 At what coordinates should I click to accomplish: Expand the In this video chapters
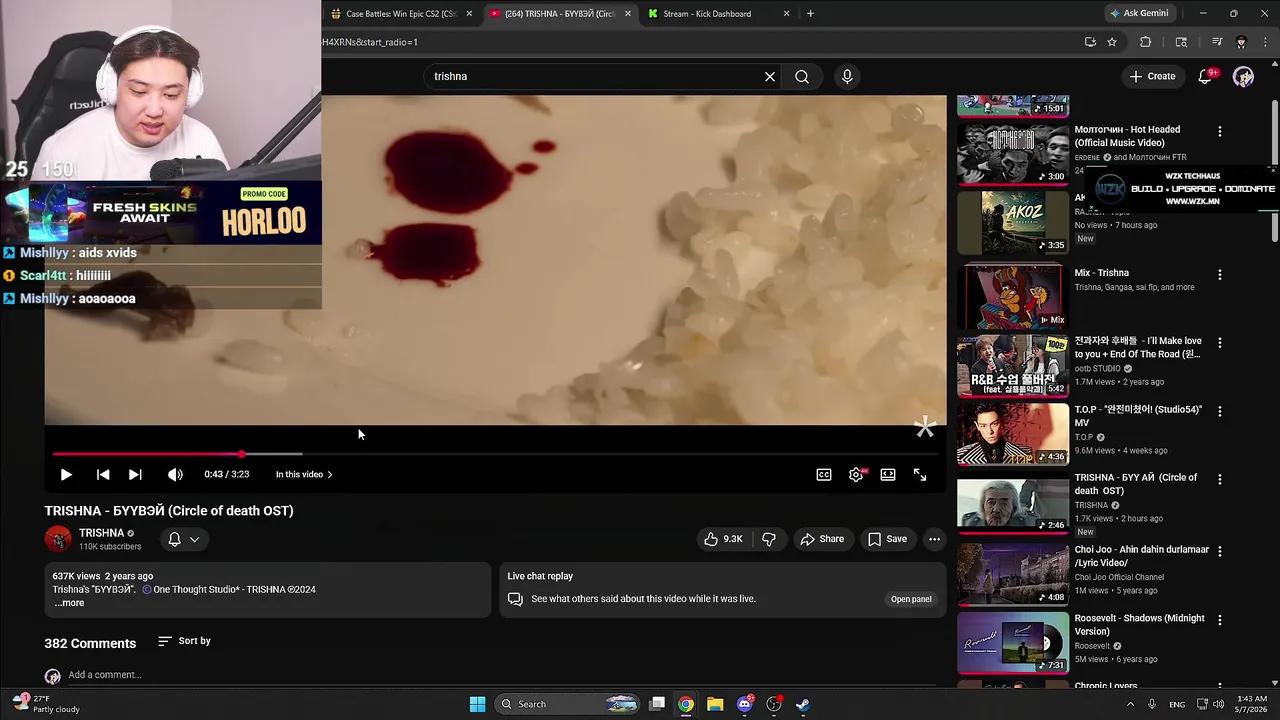(304, 474)
